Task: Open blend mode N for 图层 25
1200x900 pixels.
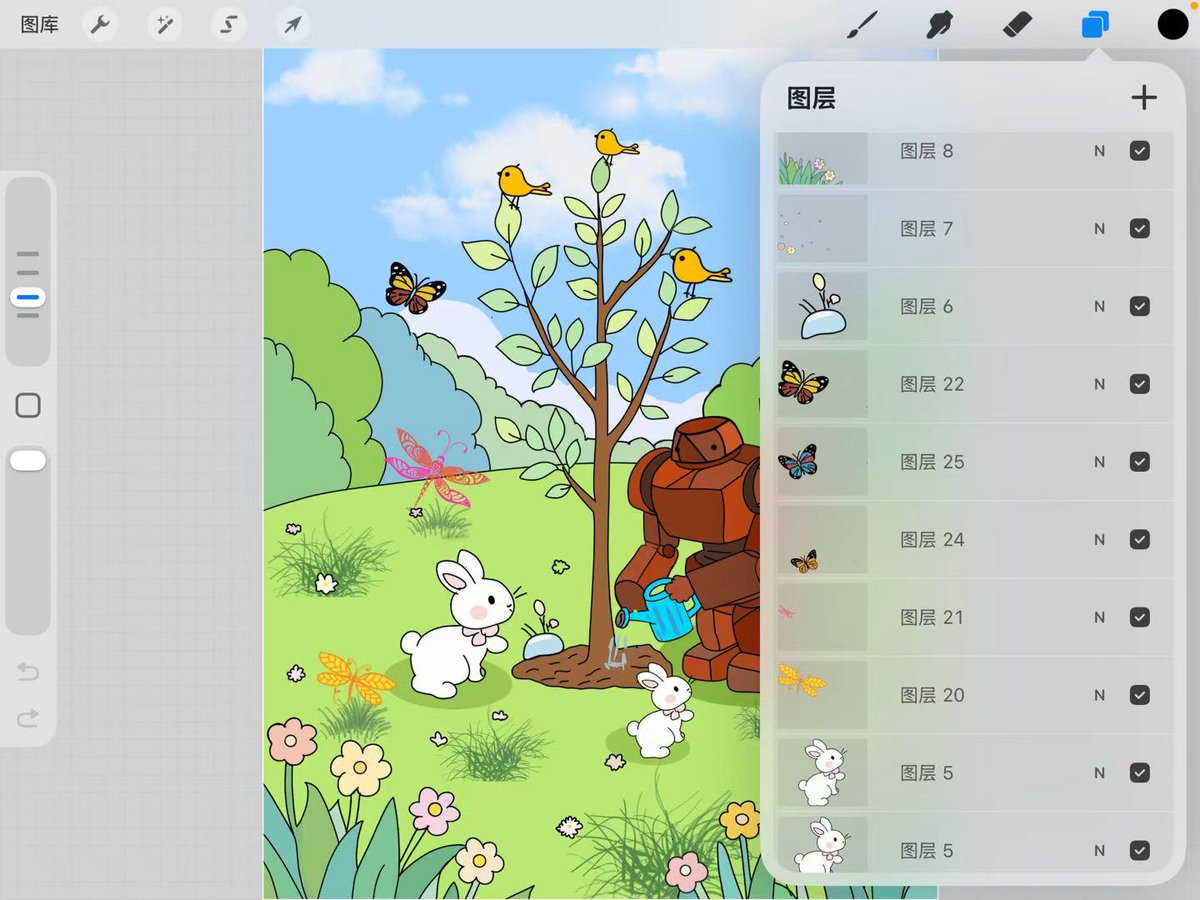Action: pyautogui.click(x=1099, y=462)
